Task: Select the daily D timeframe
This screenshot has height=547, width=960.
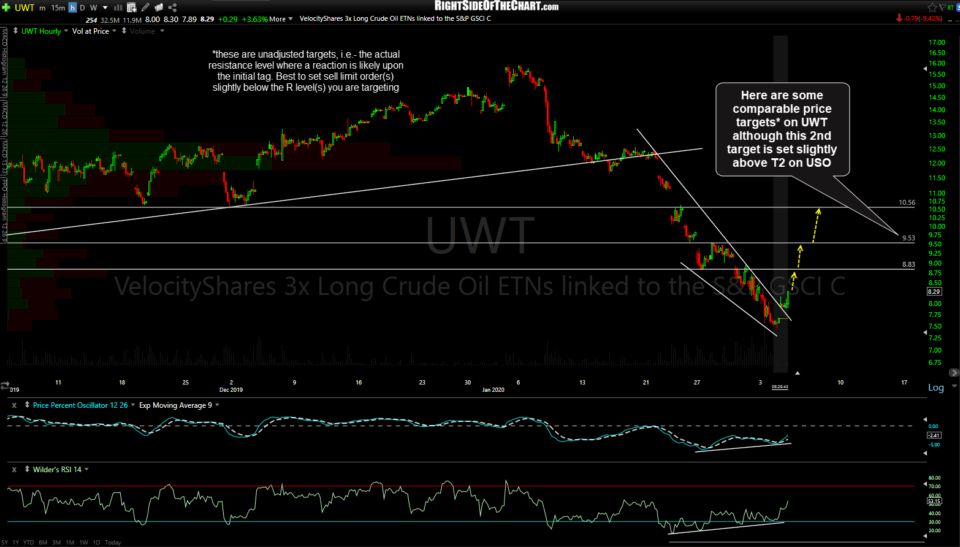Action: click(x=83, y=7)
